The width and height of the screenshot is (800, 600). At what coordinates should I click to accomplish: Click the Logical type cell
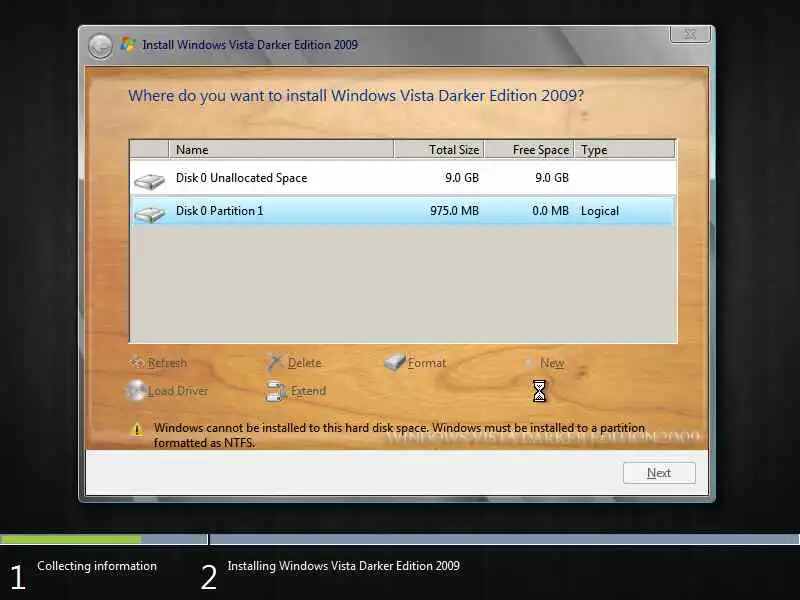599,211
